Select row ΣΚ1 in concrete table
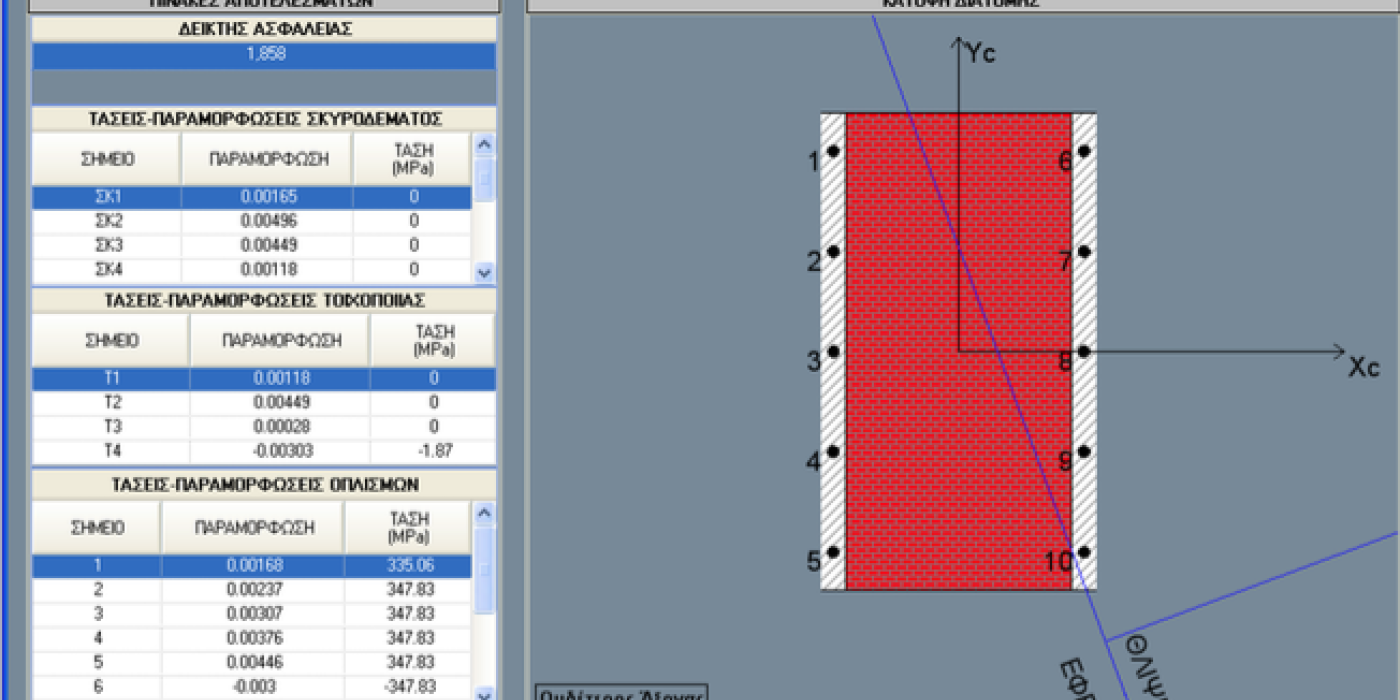This screenshot has height=700, width=1400. [x=252, y=197]
